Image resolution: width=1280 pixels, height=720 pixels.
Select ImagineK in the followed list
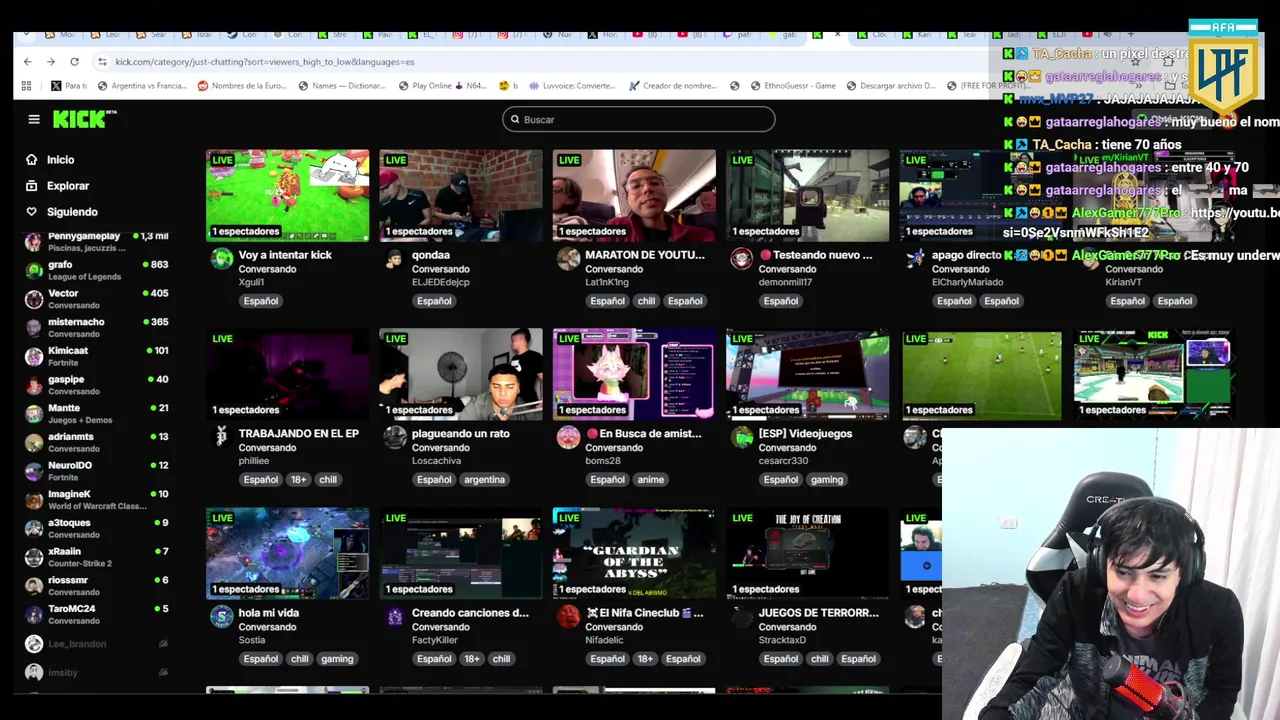(x=97, y=499)
